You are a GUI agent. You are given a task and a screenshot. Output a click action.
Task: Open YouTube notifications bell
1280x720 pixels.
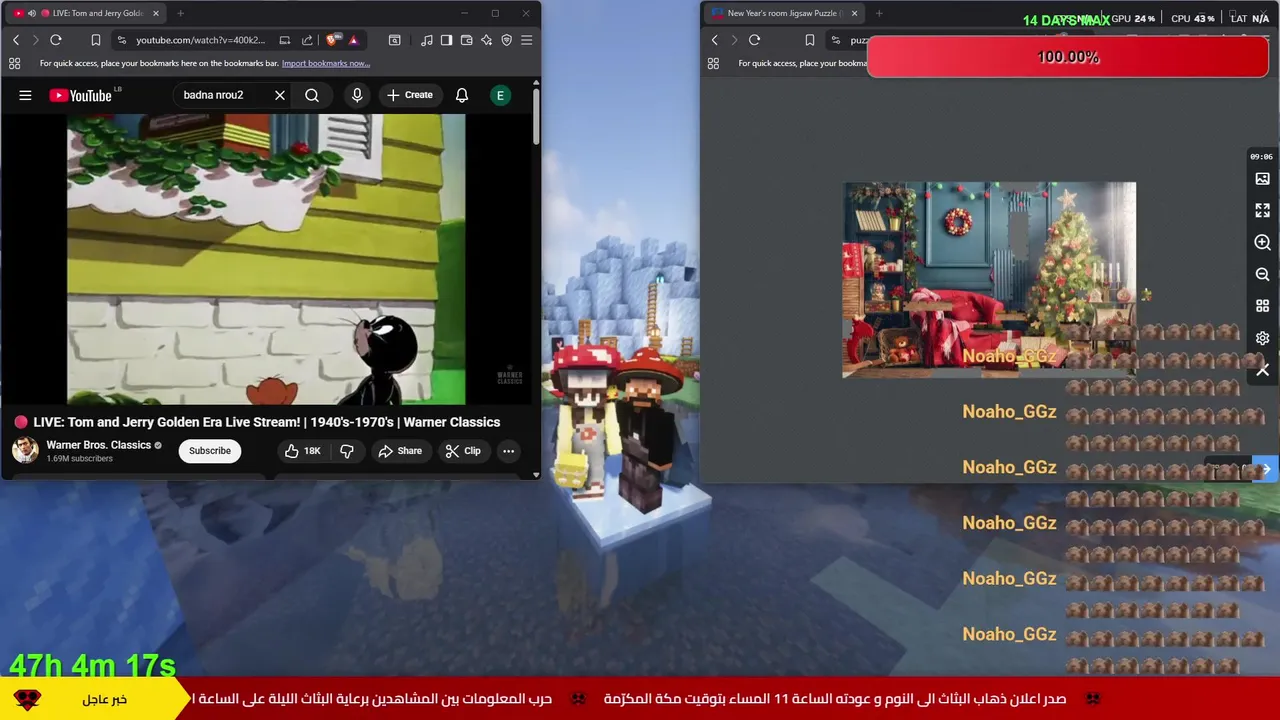462,95
